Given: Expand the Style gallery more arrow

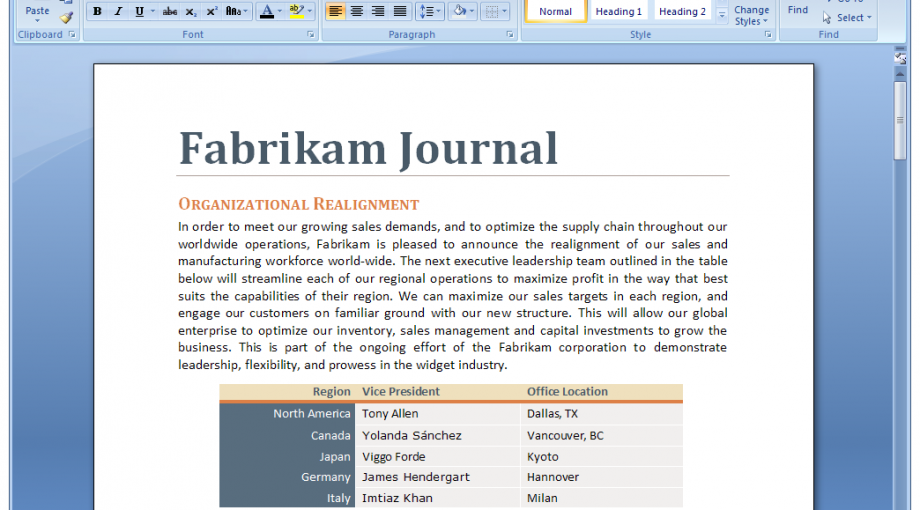Looking at the screenshot, I should pyautogui.click(x=722, y=14).
